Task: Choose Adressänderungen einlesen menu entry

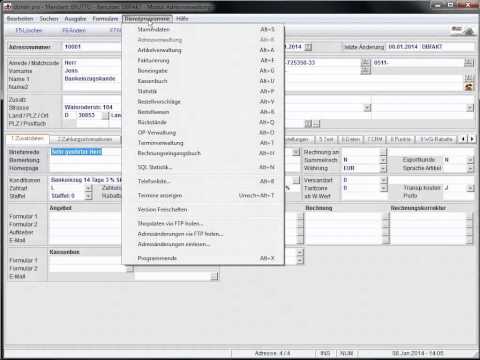Action: pos(204,244)
